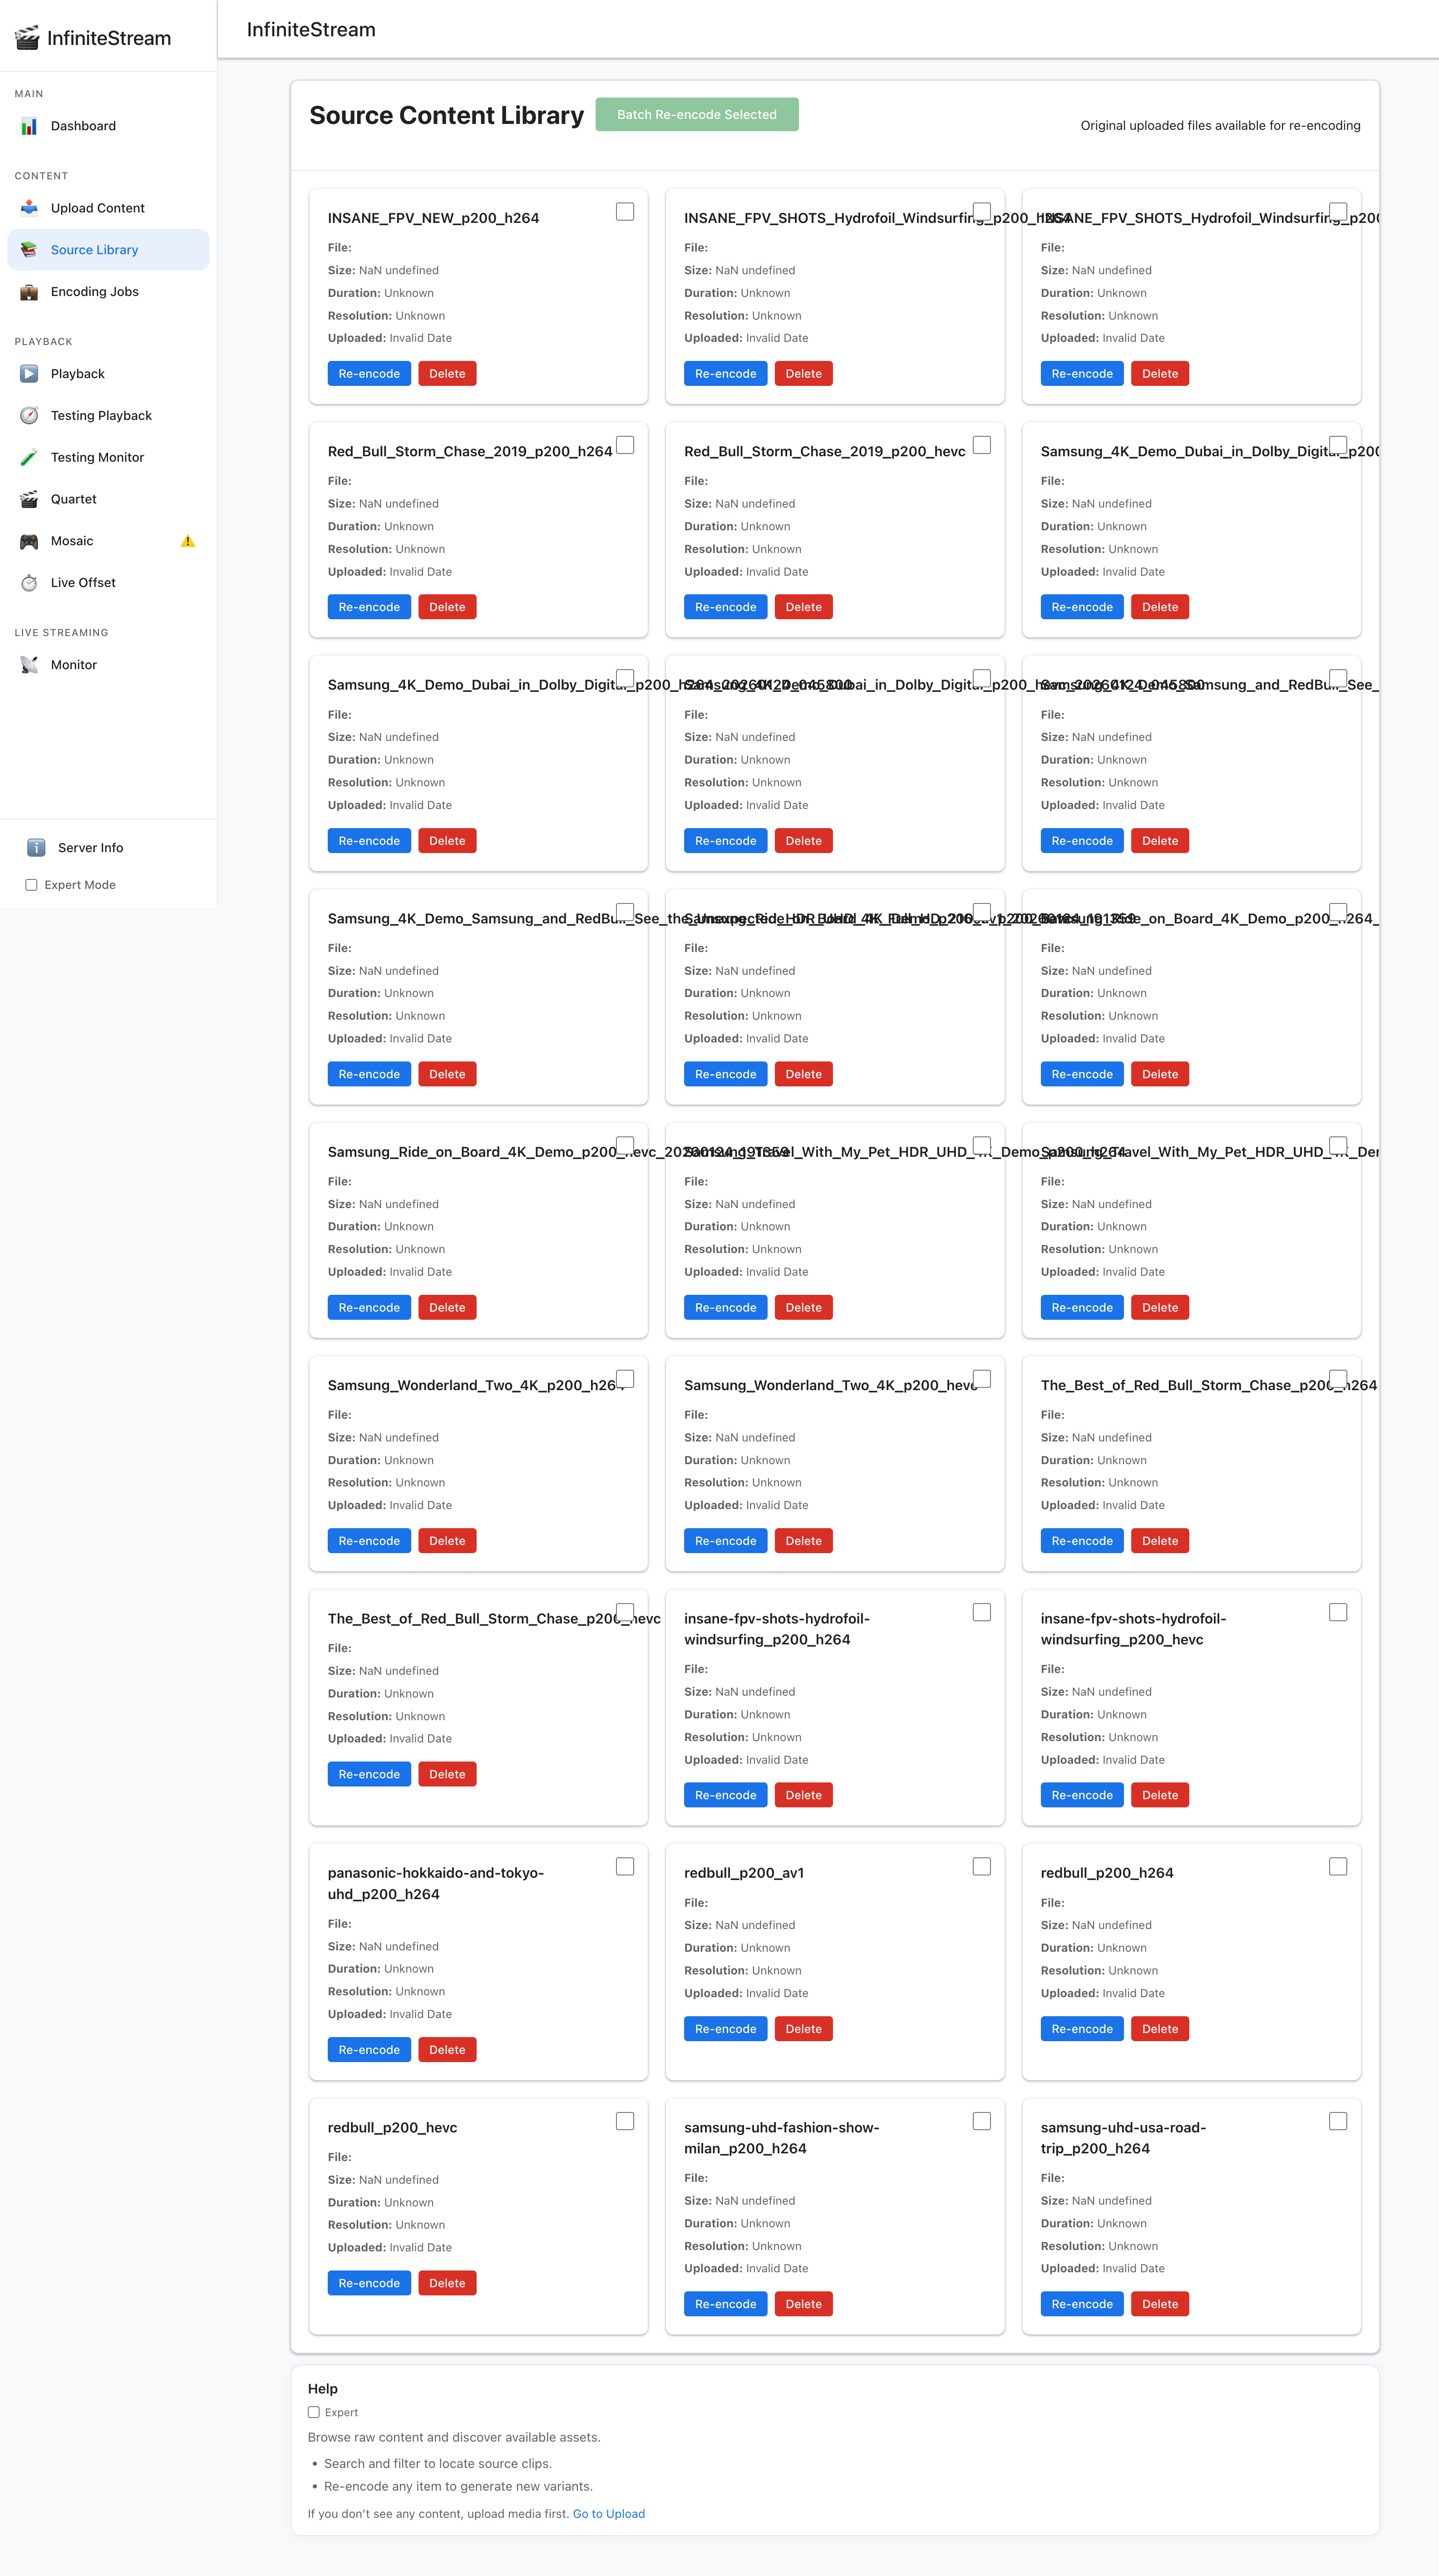Toggle the Expert checkbox in Help section
The image size is (1439, 2576).
[314, 2412]
